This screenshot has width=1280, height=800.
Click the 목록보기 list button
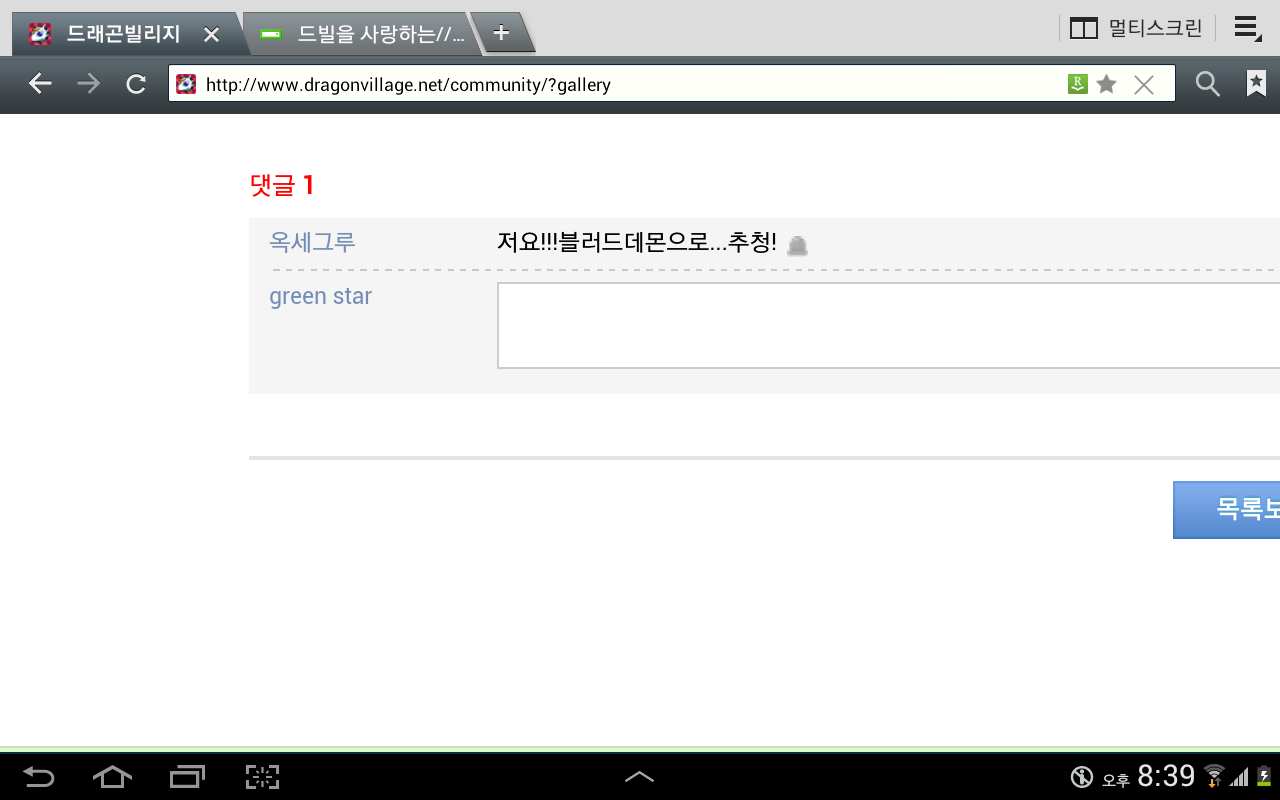click(x=1227, y=510)
